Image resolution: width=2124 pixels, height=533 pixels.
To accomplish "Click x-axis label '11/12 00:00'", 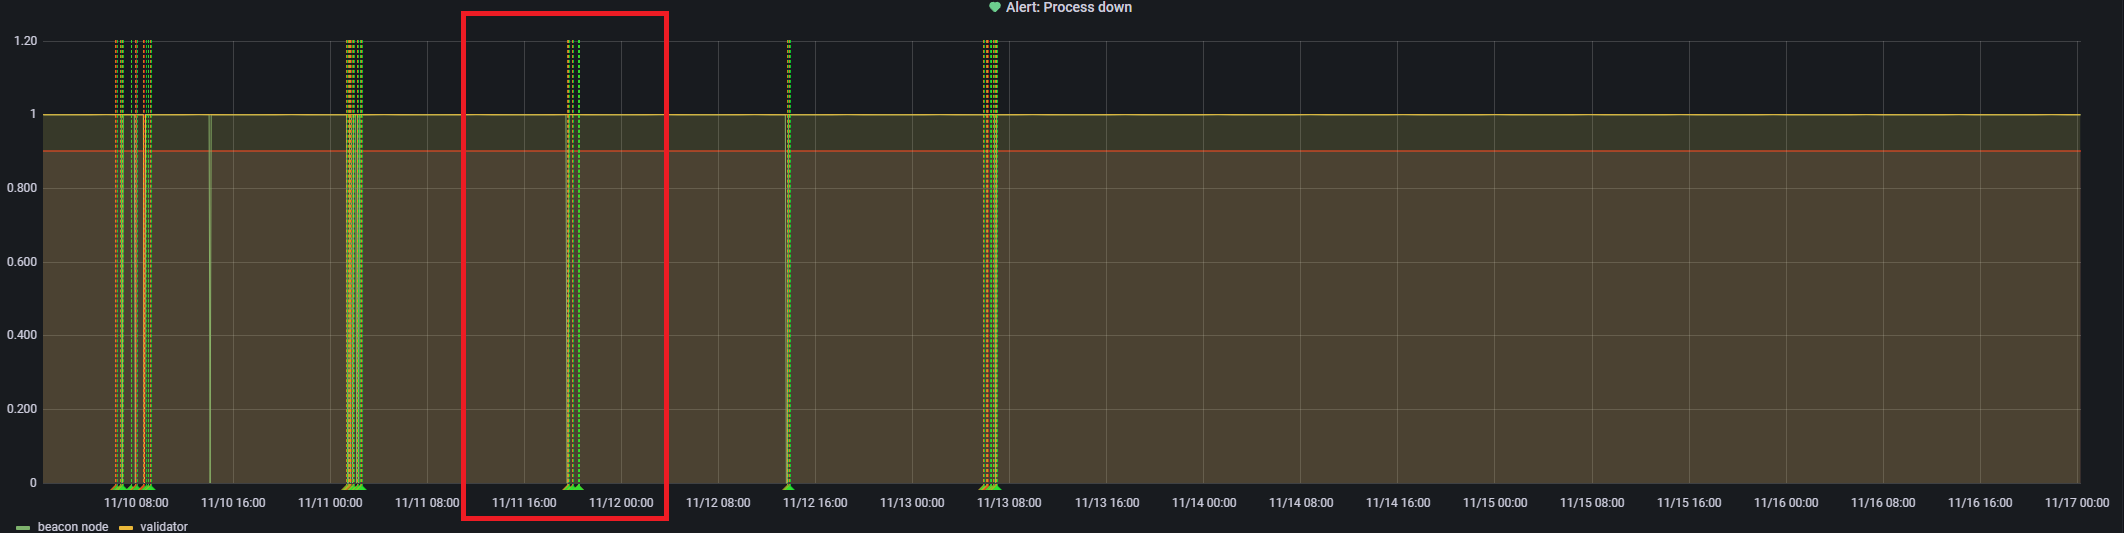I will coord(621,503).
